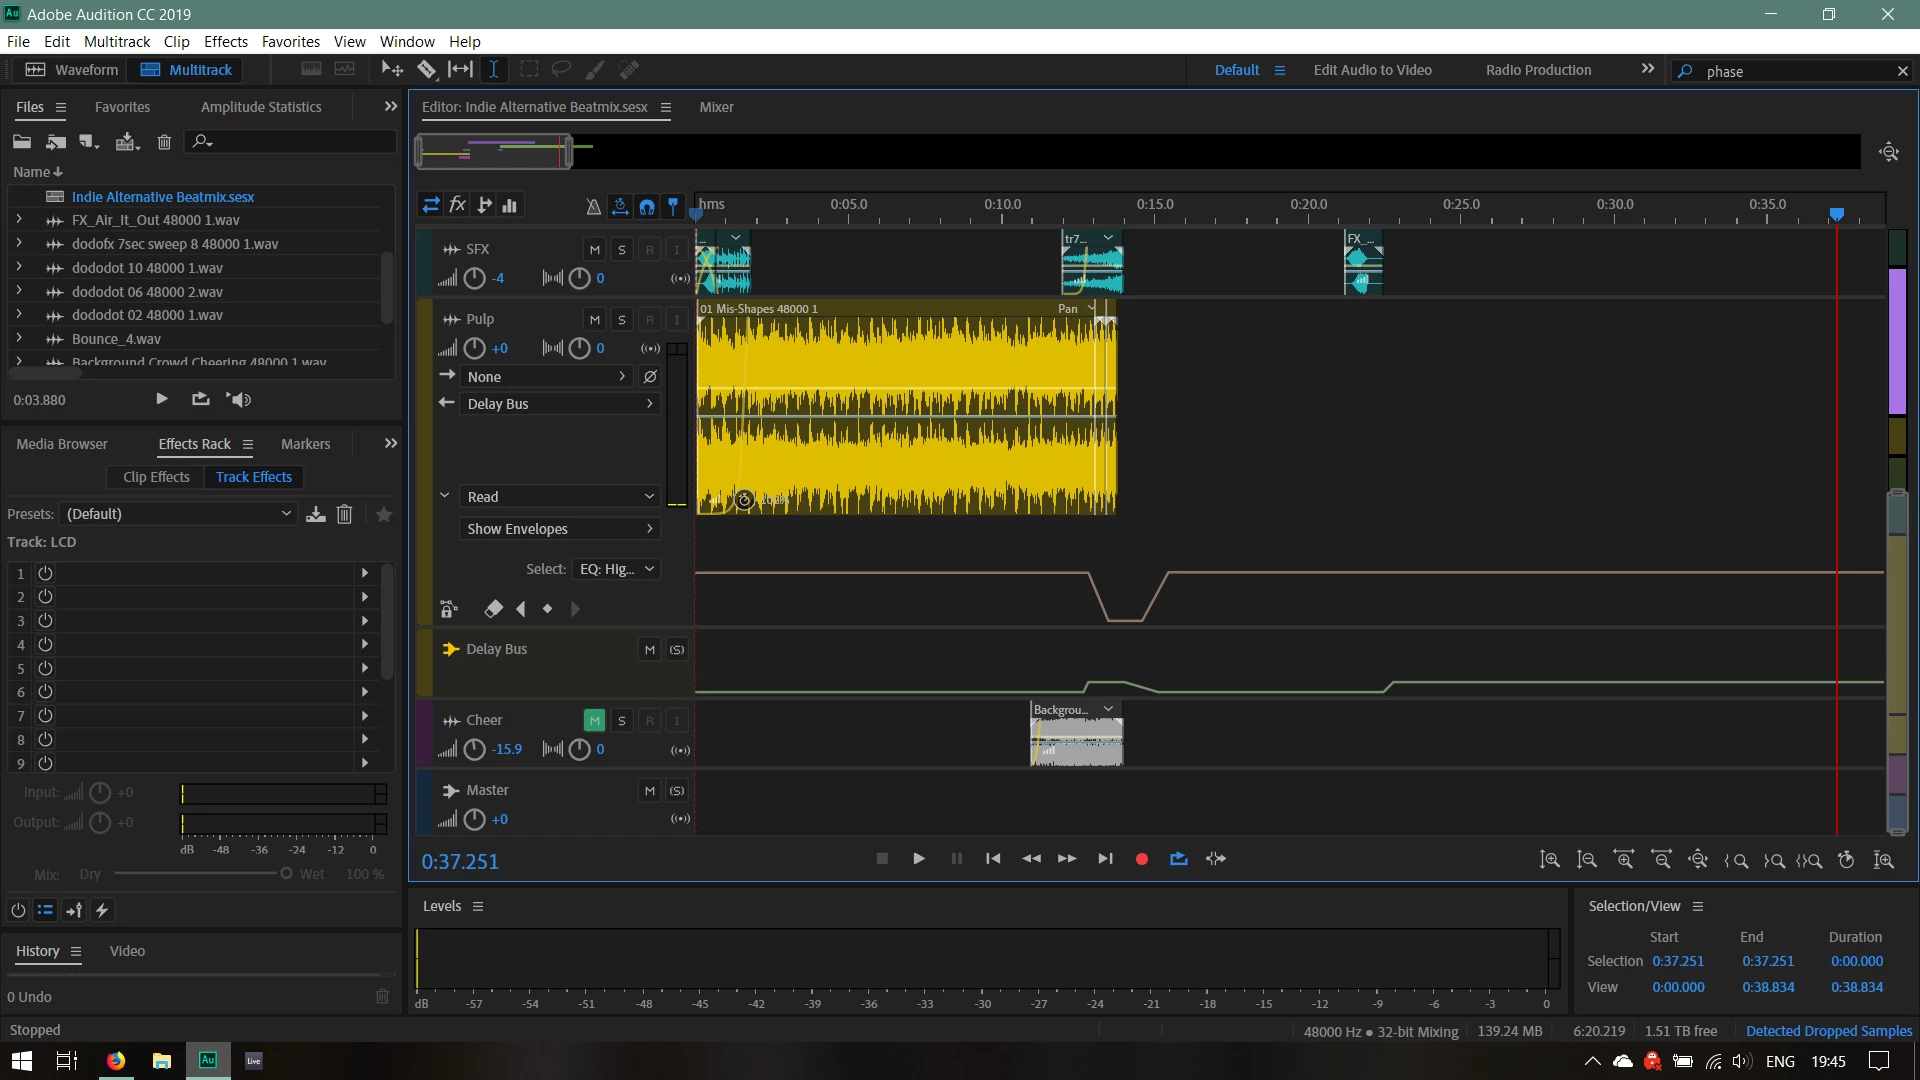Expand FX_Air_It_Out 48000 1.wav file entry
The height and width of the screenshot is (1080, 1920).
click(x=18, y=220)
